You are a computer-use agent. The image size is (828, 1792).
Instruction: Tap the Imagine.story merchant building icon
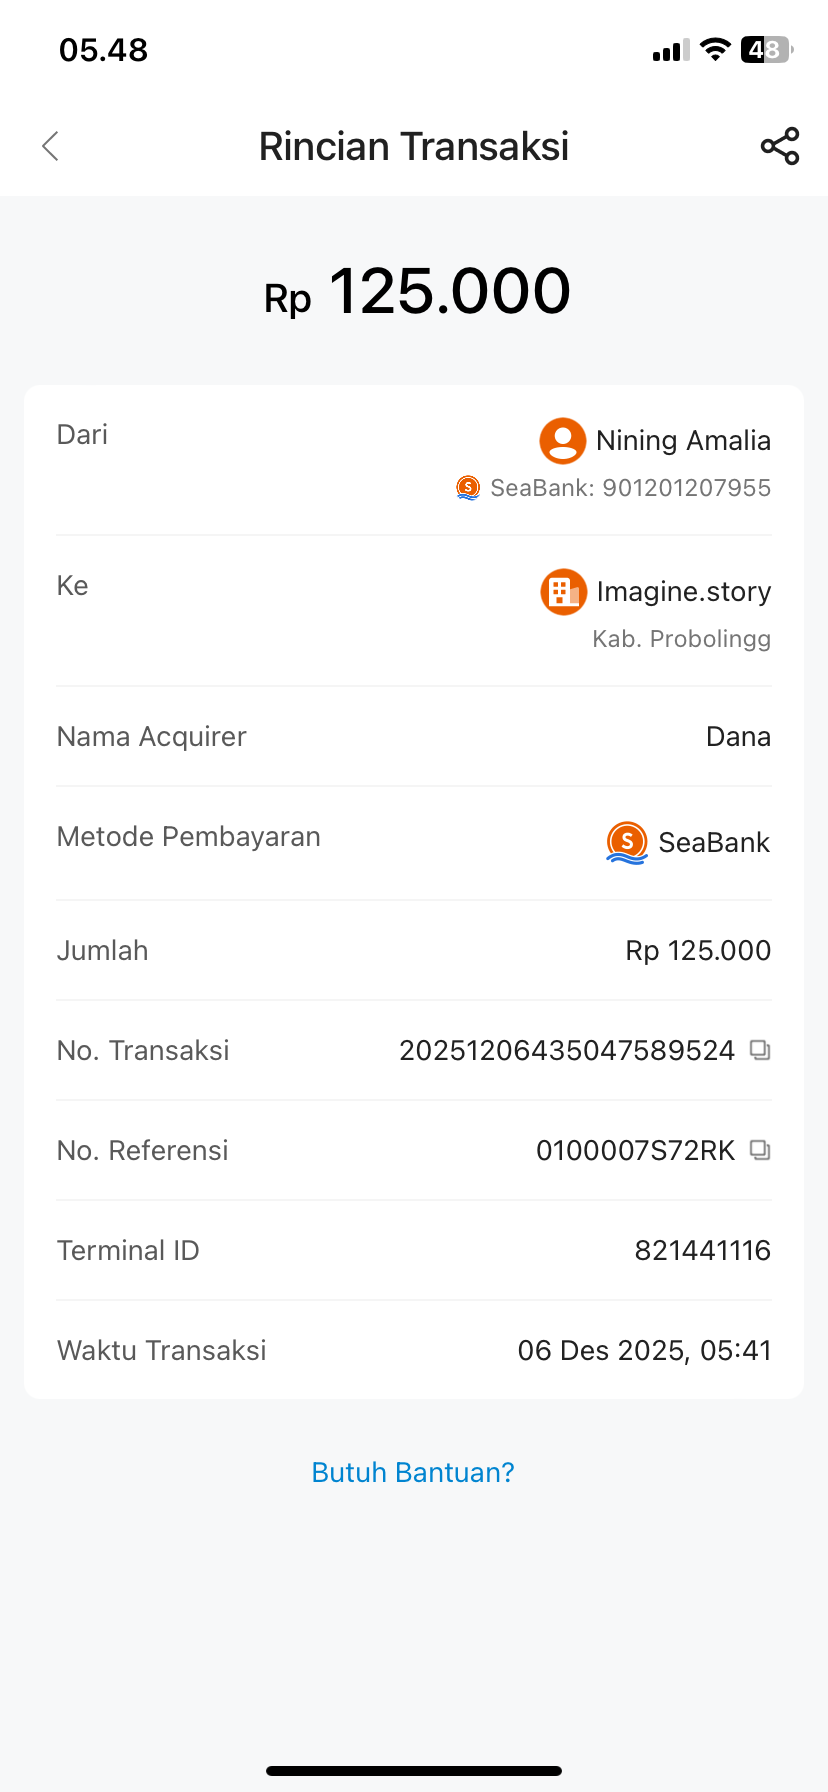564,592
